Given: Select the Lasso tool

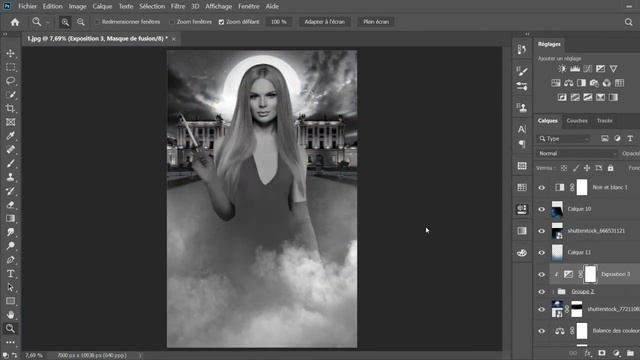Looking at the screenshot, I should (x=11, y=81).
